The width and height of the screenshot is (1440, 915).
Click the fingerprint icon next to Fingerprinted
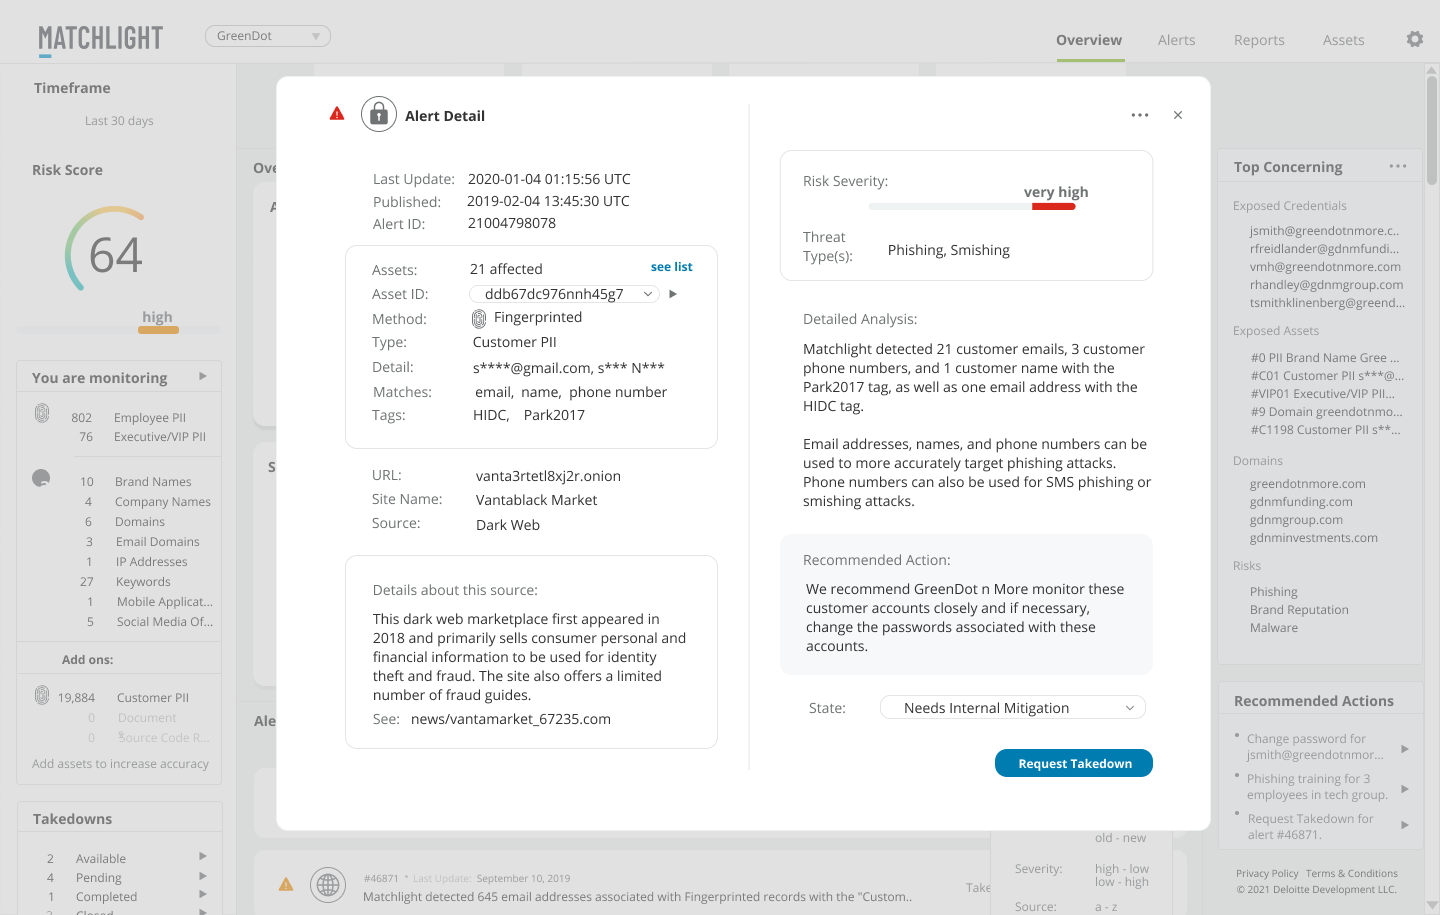coord(479,318)
